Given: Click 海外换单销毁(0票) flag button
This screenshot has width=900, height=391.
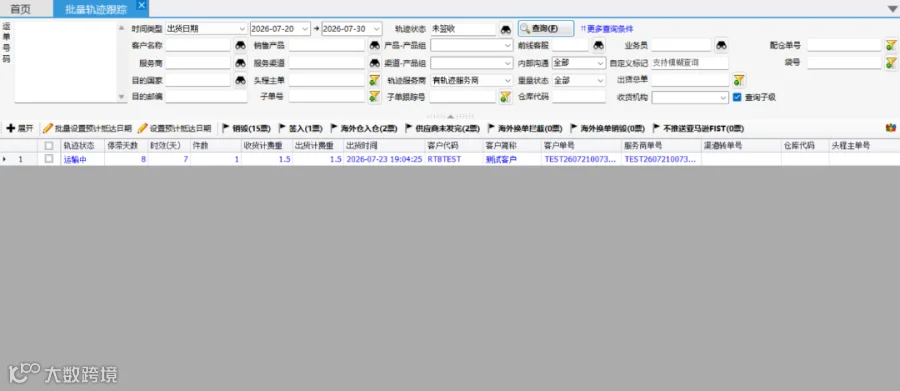Looking at the screenshot, I should [x=607, y=128].
